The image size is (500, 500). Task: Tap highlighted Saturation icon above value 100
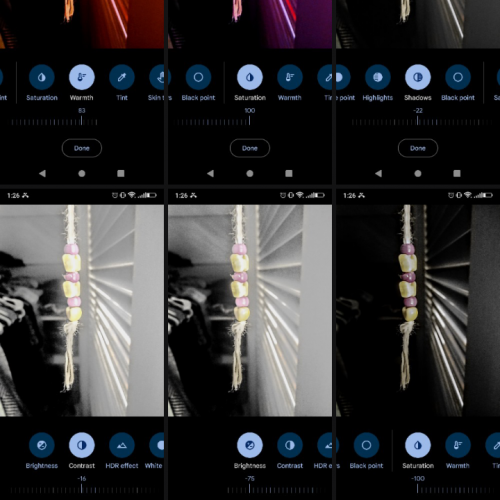250,77
